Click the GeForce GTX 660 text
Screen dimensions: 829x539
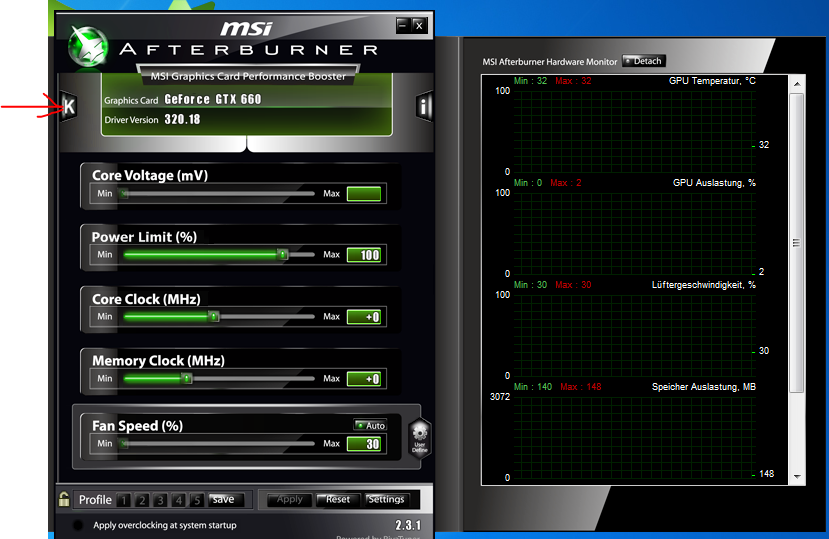(x=213, y=99)
